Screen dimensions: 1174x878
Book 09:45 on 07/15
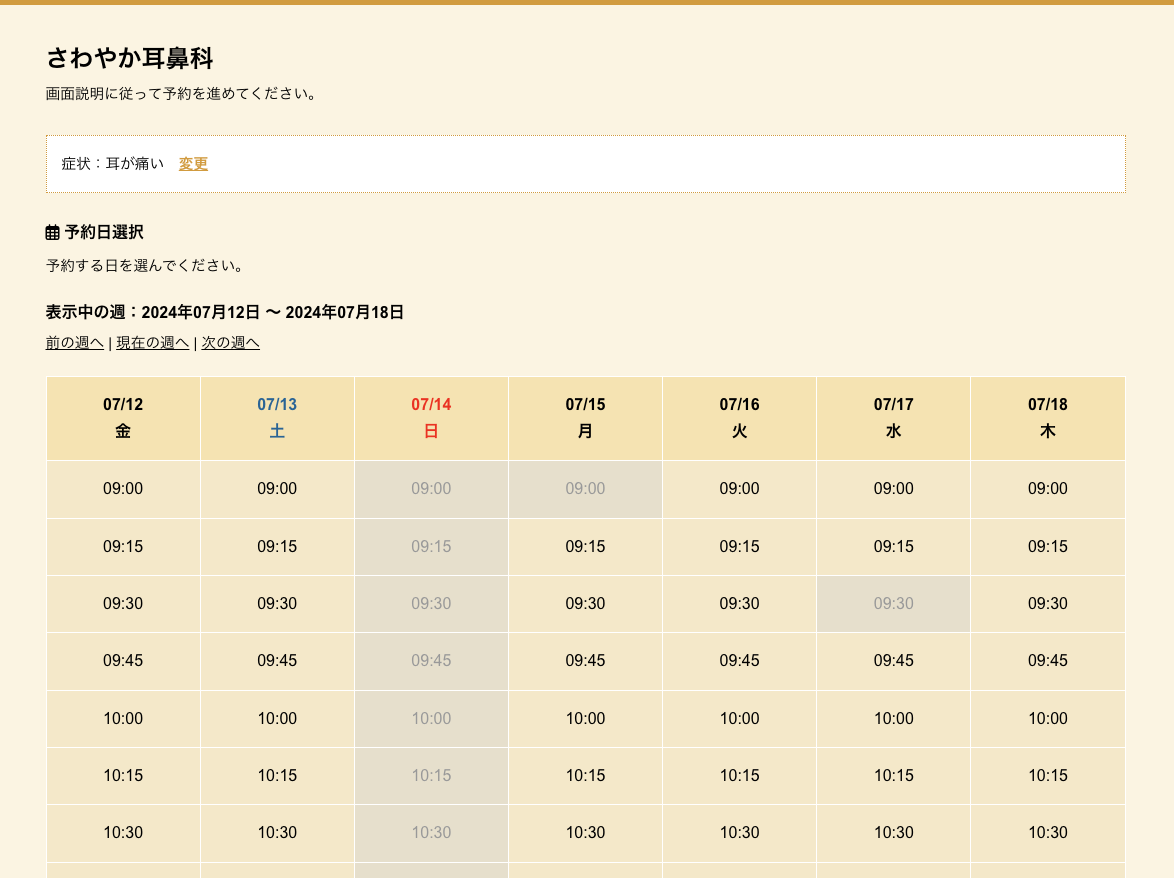click(586, 661)
